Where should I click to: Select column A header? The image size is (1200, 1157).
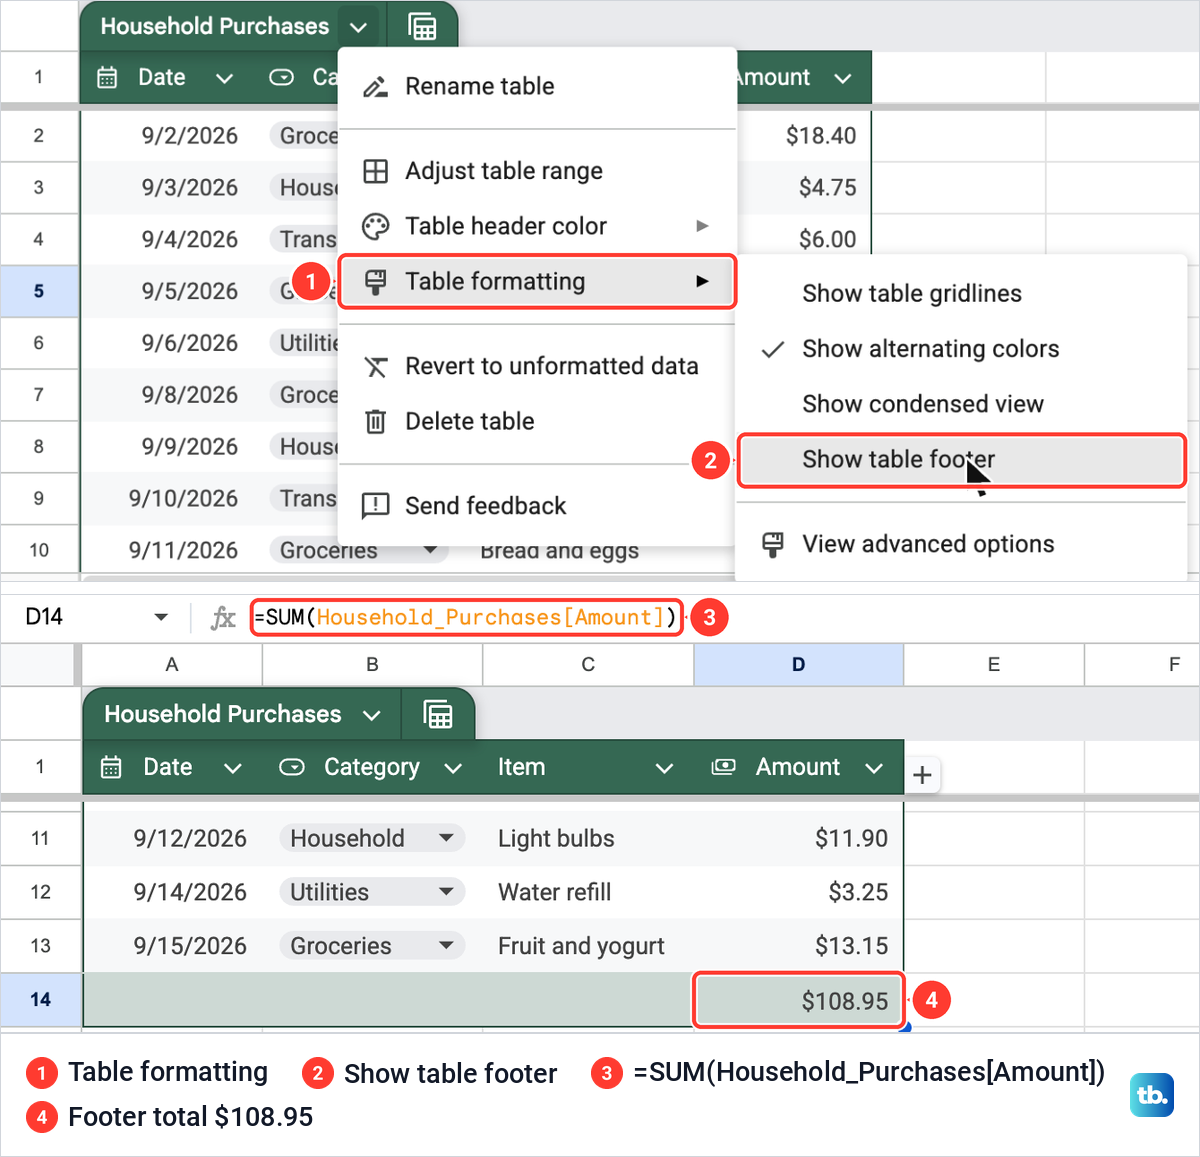click(172, 665)
